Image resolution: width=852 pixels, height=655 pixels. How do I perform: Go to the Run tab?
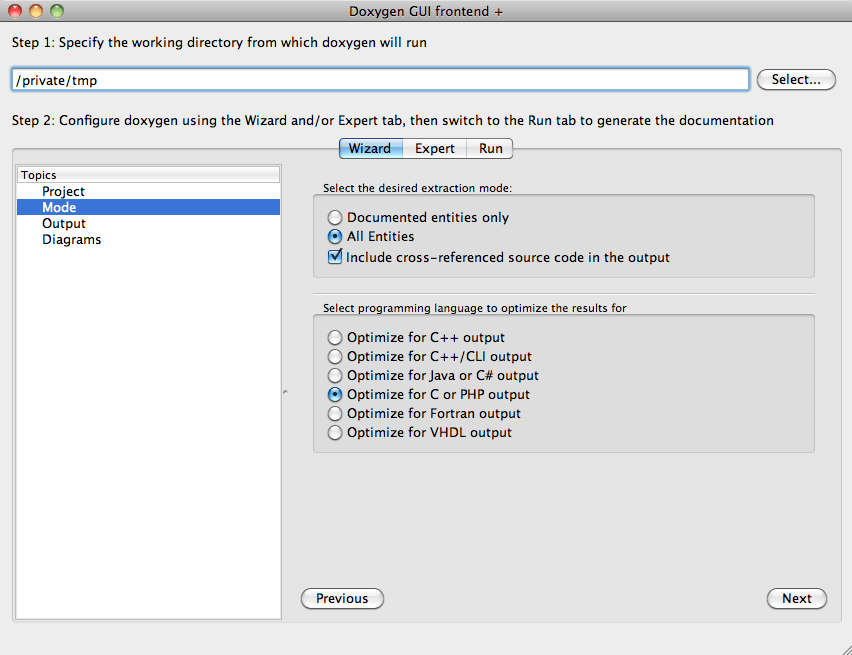click(490, 148)
